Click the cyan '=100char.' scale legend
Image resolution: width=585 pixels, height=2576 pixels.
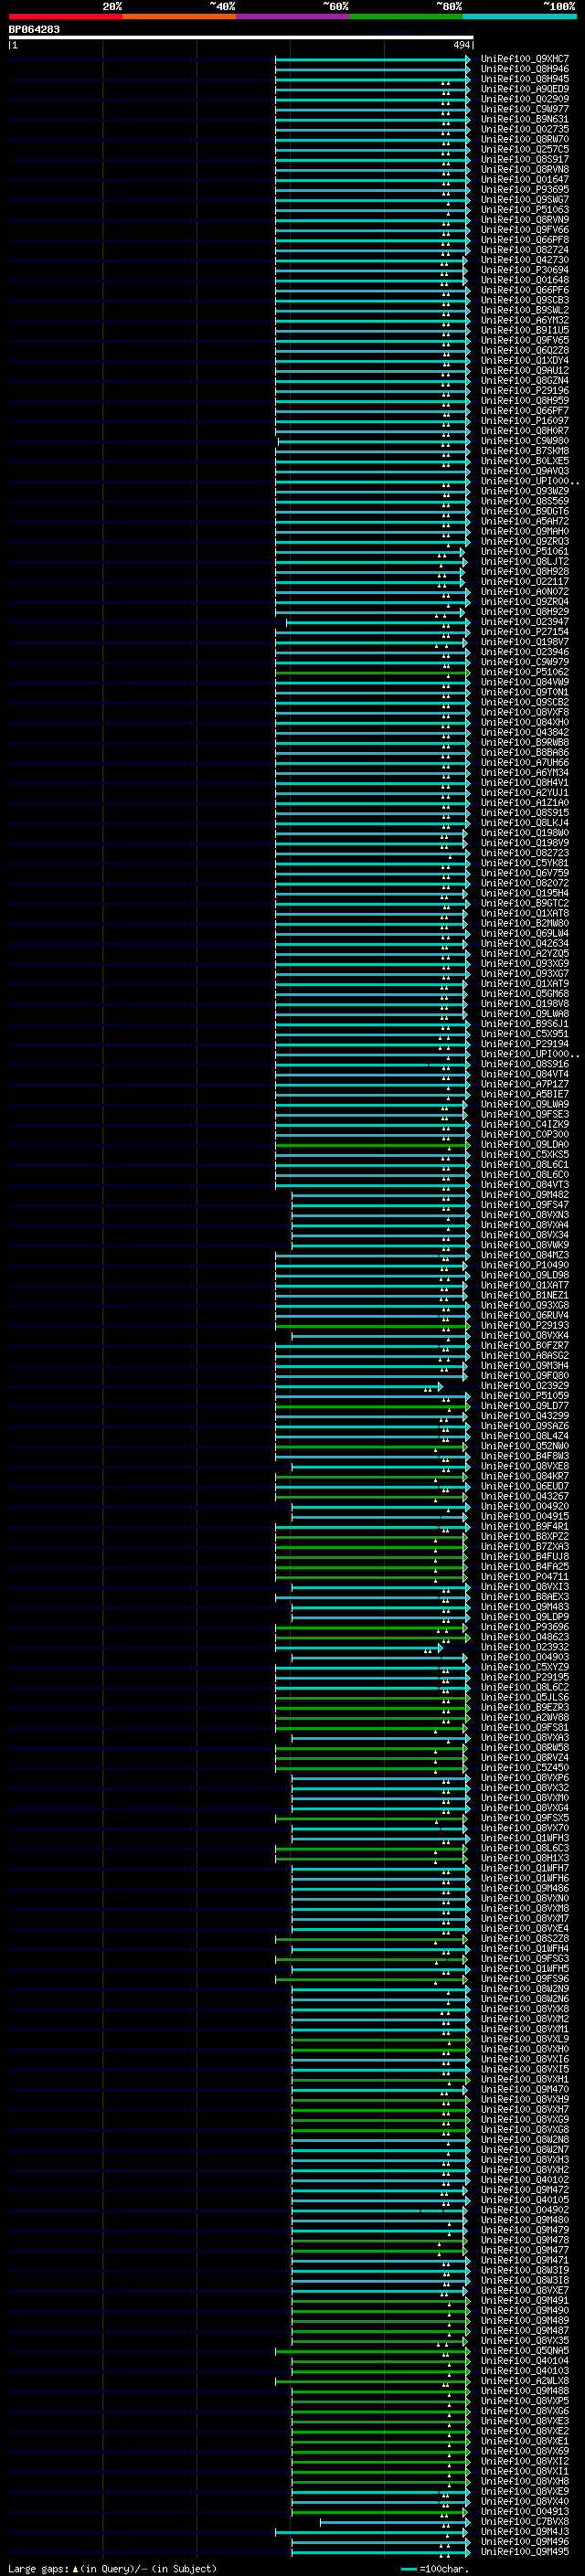pos(434,2569)
